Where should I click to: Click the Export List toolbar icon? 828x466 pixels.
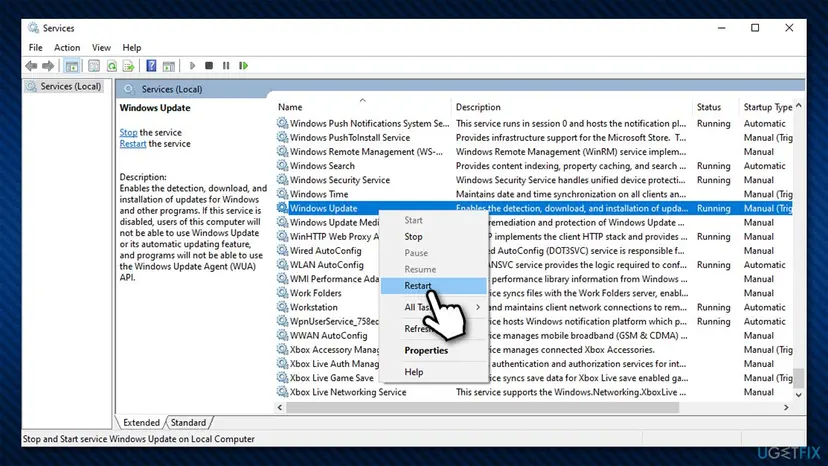tap(128, 66)
